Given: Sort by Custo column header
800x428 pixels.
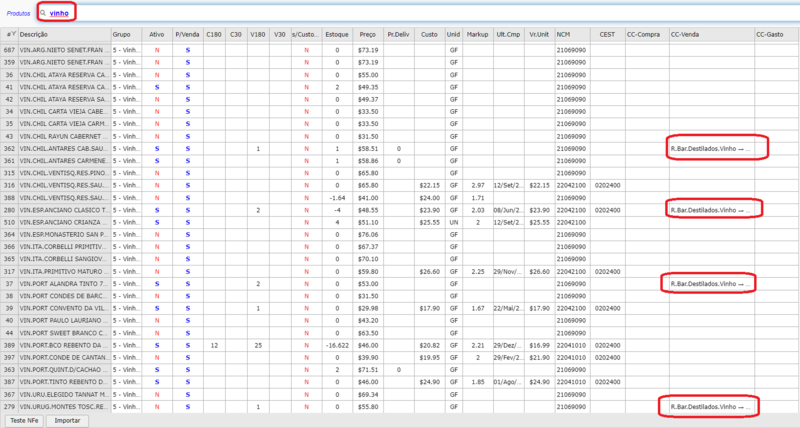Looking at the screenshot, I should tap(430, 34).
